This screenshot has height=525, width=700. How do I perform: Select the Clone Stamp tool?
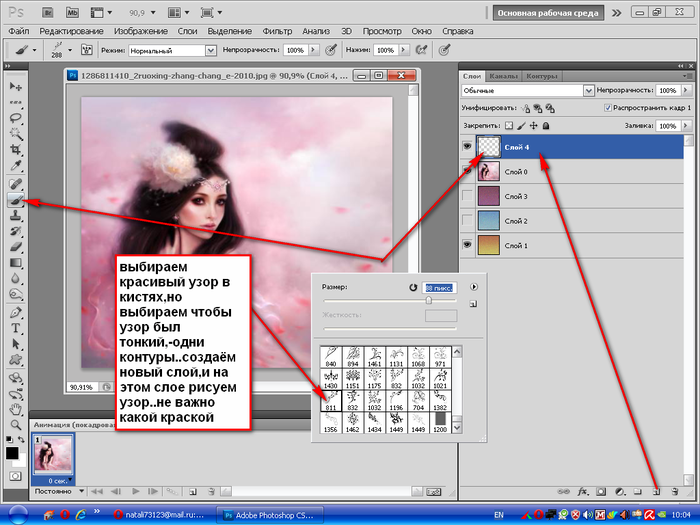tap(16, 216)
